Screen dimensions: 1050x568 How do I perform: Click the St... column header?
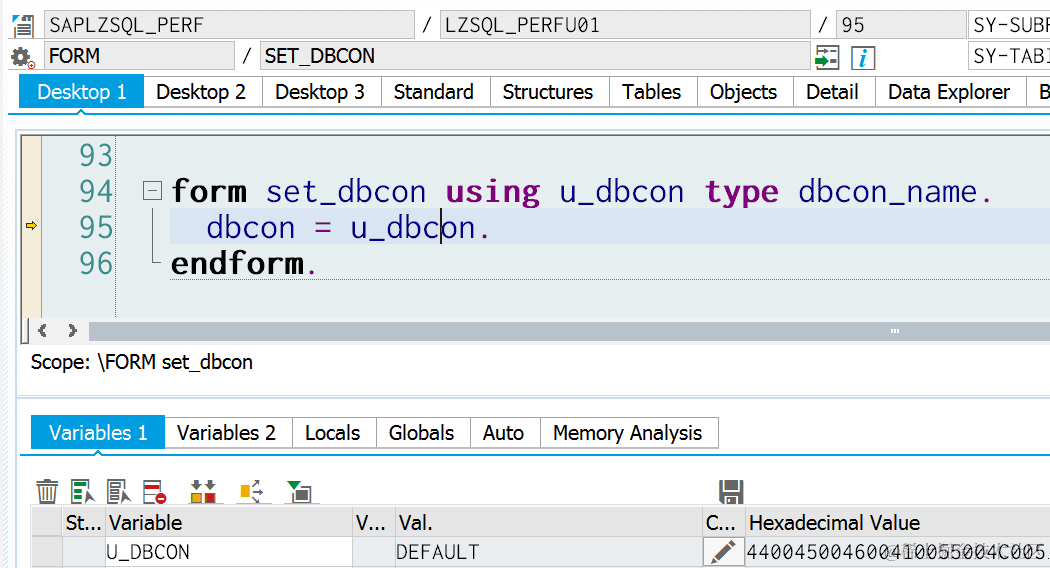click(84, 522)
